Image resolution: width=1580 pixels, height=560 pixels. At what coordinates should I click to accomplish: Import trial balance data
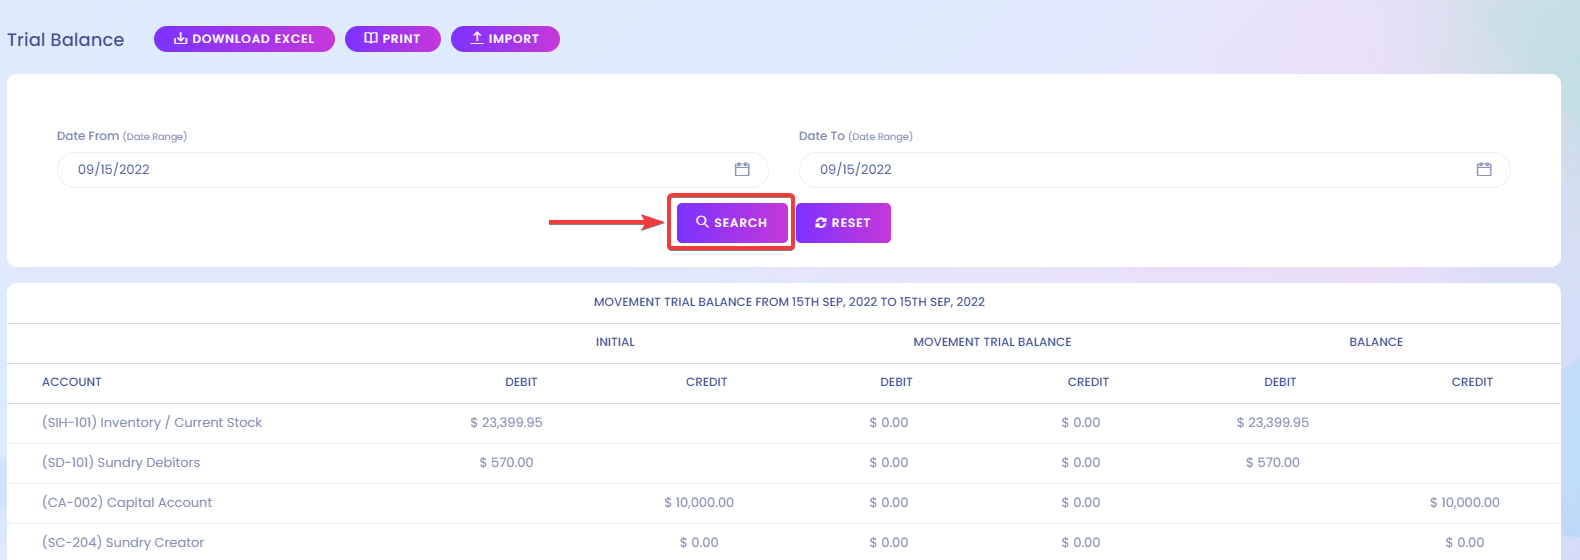click(505, 39)
